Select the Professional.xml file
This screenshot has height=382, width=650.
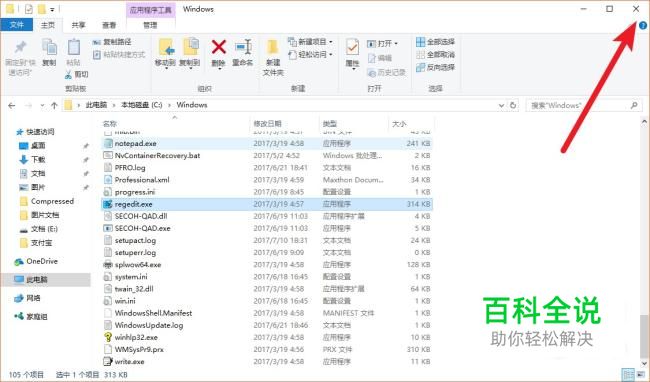pyautogui.click(x=267, y=180)
